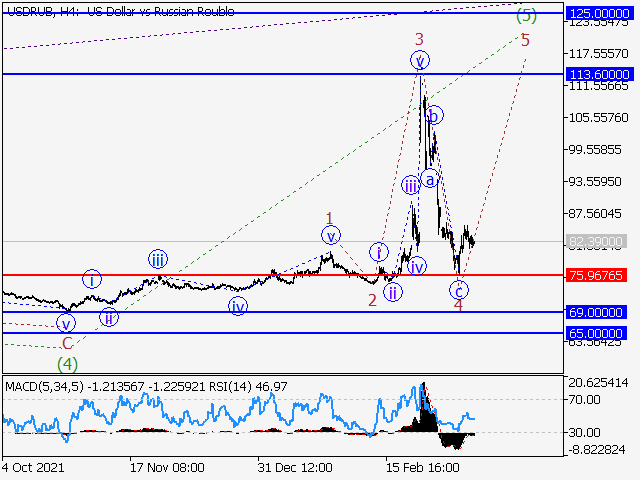Click the 20.625414 indicator scale value
640x480 pixels.
coord(598,383)
